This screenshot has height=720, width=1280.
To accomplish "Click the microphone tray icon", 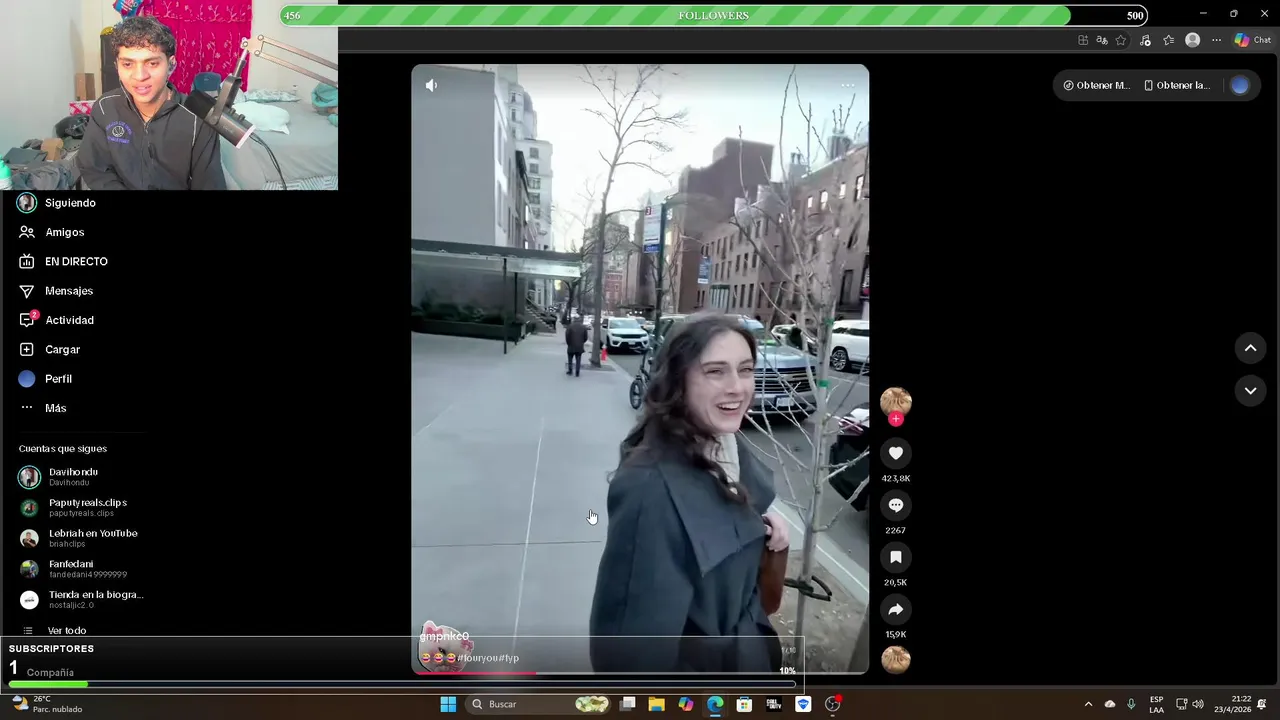I will pos(1131,704).
